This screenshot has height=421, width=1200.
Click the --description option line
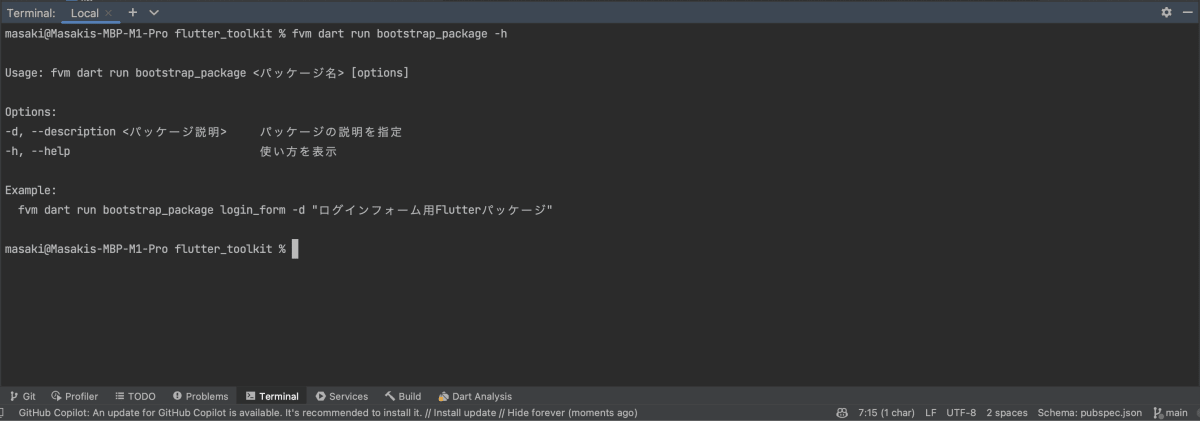204,132
